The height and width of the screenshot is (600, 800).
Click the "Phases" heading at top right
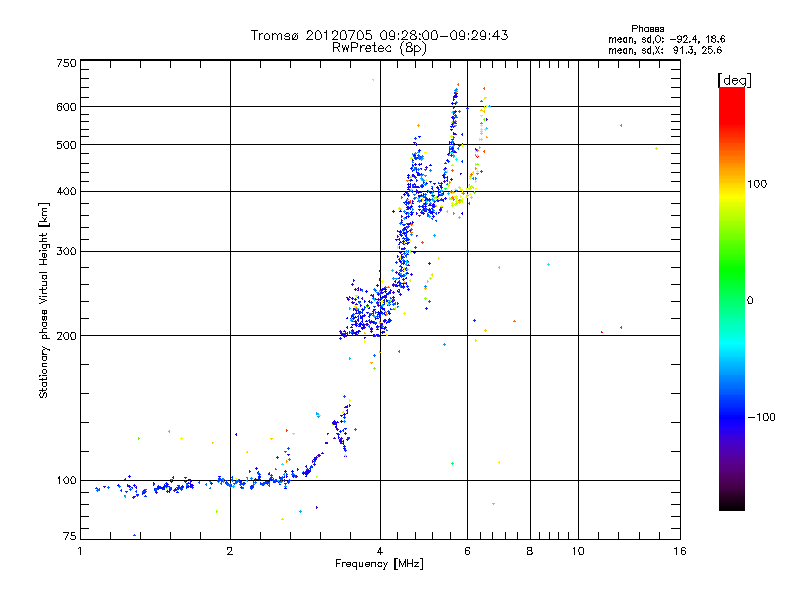647,29
